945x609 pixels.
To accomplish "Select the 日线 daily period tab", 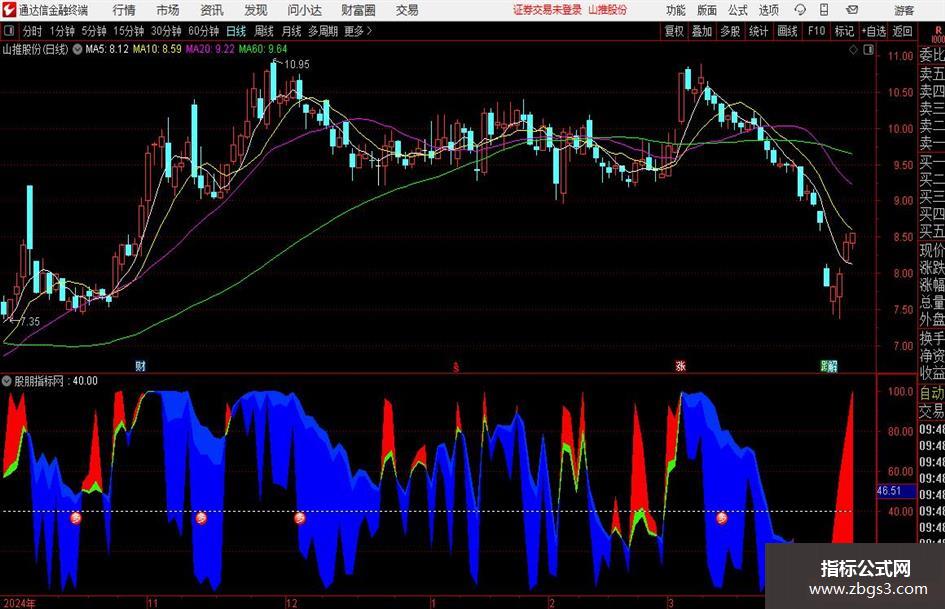I will tap(236, 31).
